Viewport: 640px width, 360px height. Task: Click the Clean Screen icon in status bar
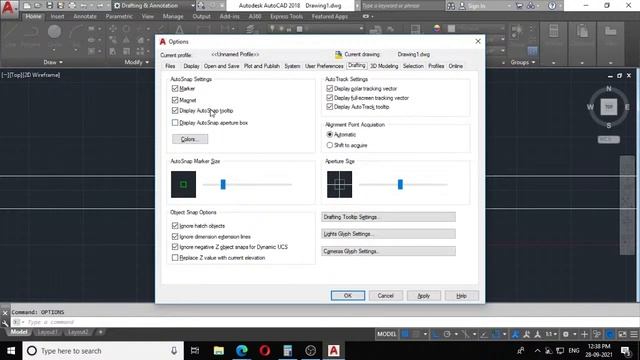[622, 334]
